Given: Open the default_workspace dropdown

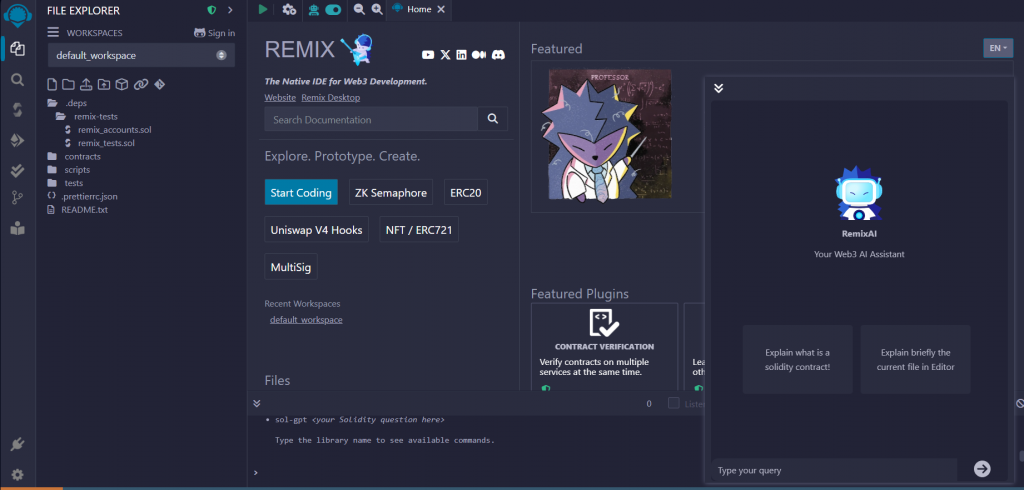Looking at the screenshot, I should [141, 56].
